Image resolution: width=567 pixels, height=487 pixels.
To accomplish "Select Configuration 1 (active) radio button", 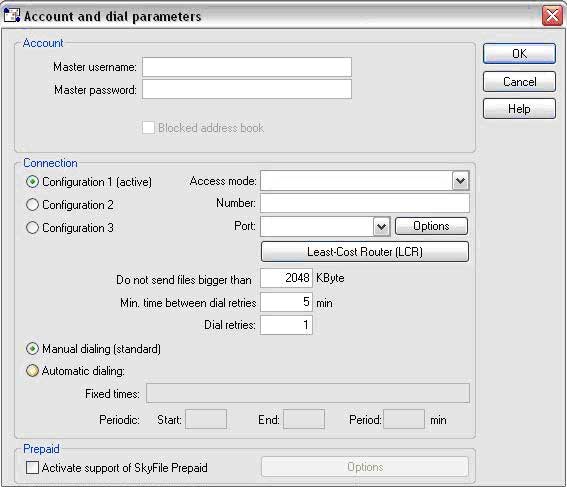I will tap(32, 181).
